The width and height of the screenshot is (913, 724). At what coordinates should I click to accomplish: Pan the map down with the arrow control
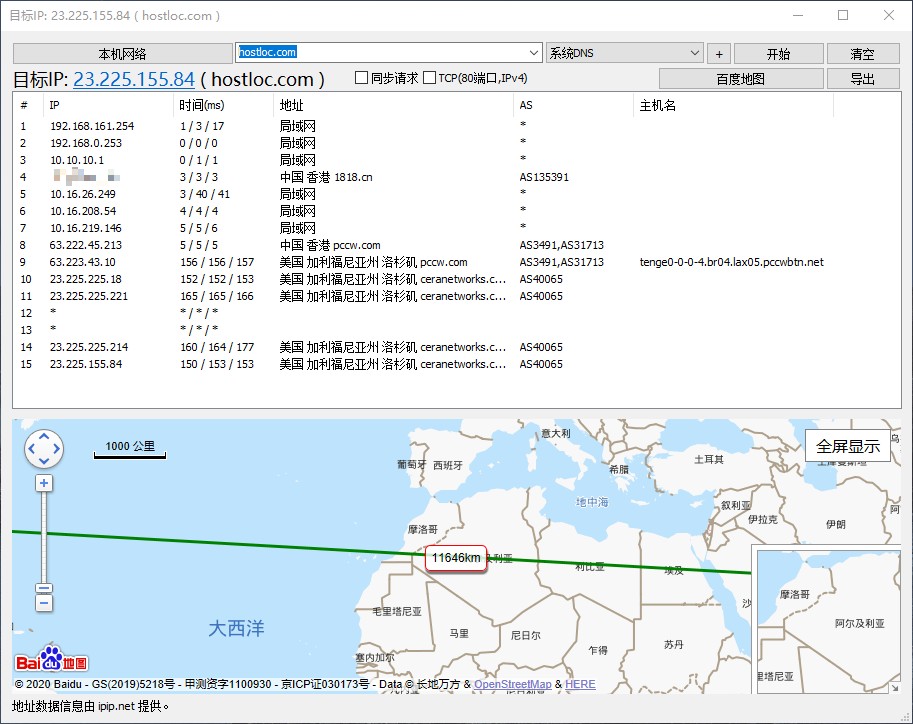coord(44,462)
